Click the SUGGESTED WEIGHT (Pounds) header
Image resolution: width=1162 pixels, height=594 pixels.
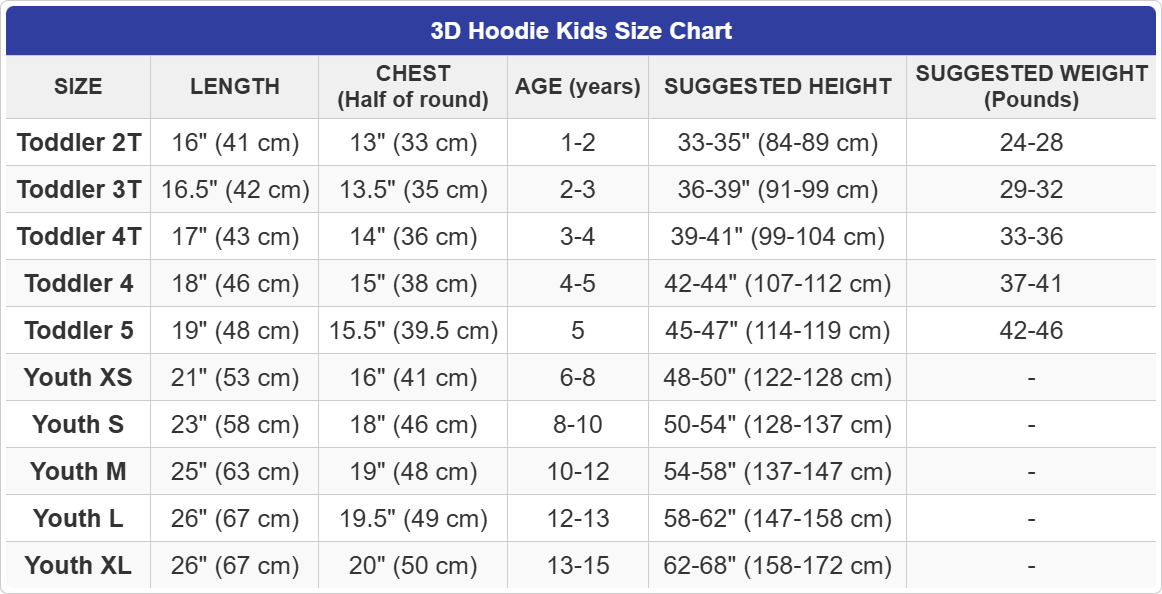click(1031, 87)
